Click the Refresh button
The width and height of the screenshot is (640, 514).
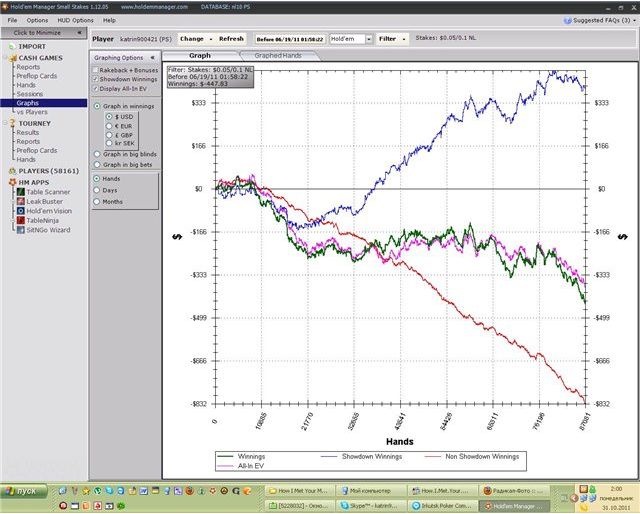click(x=231, y=39)
